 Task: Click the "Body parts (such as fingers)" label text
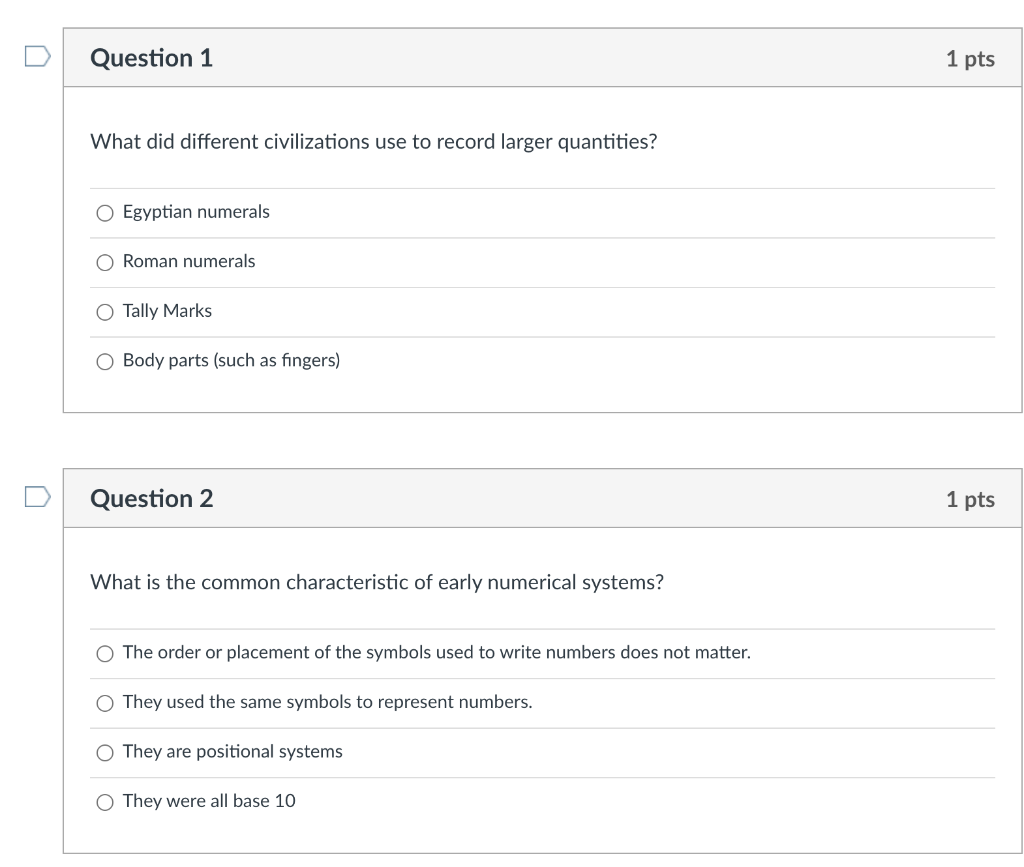point(230,360)
